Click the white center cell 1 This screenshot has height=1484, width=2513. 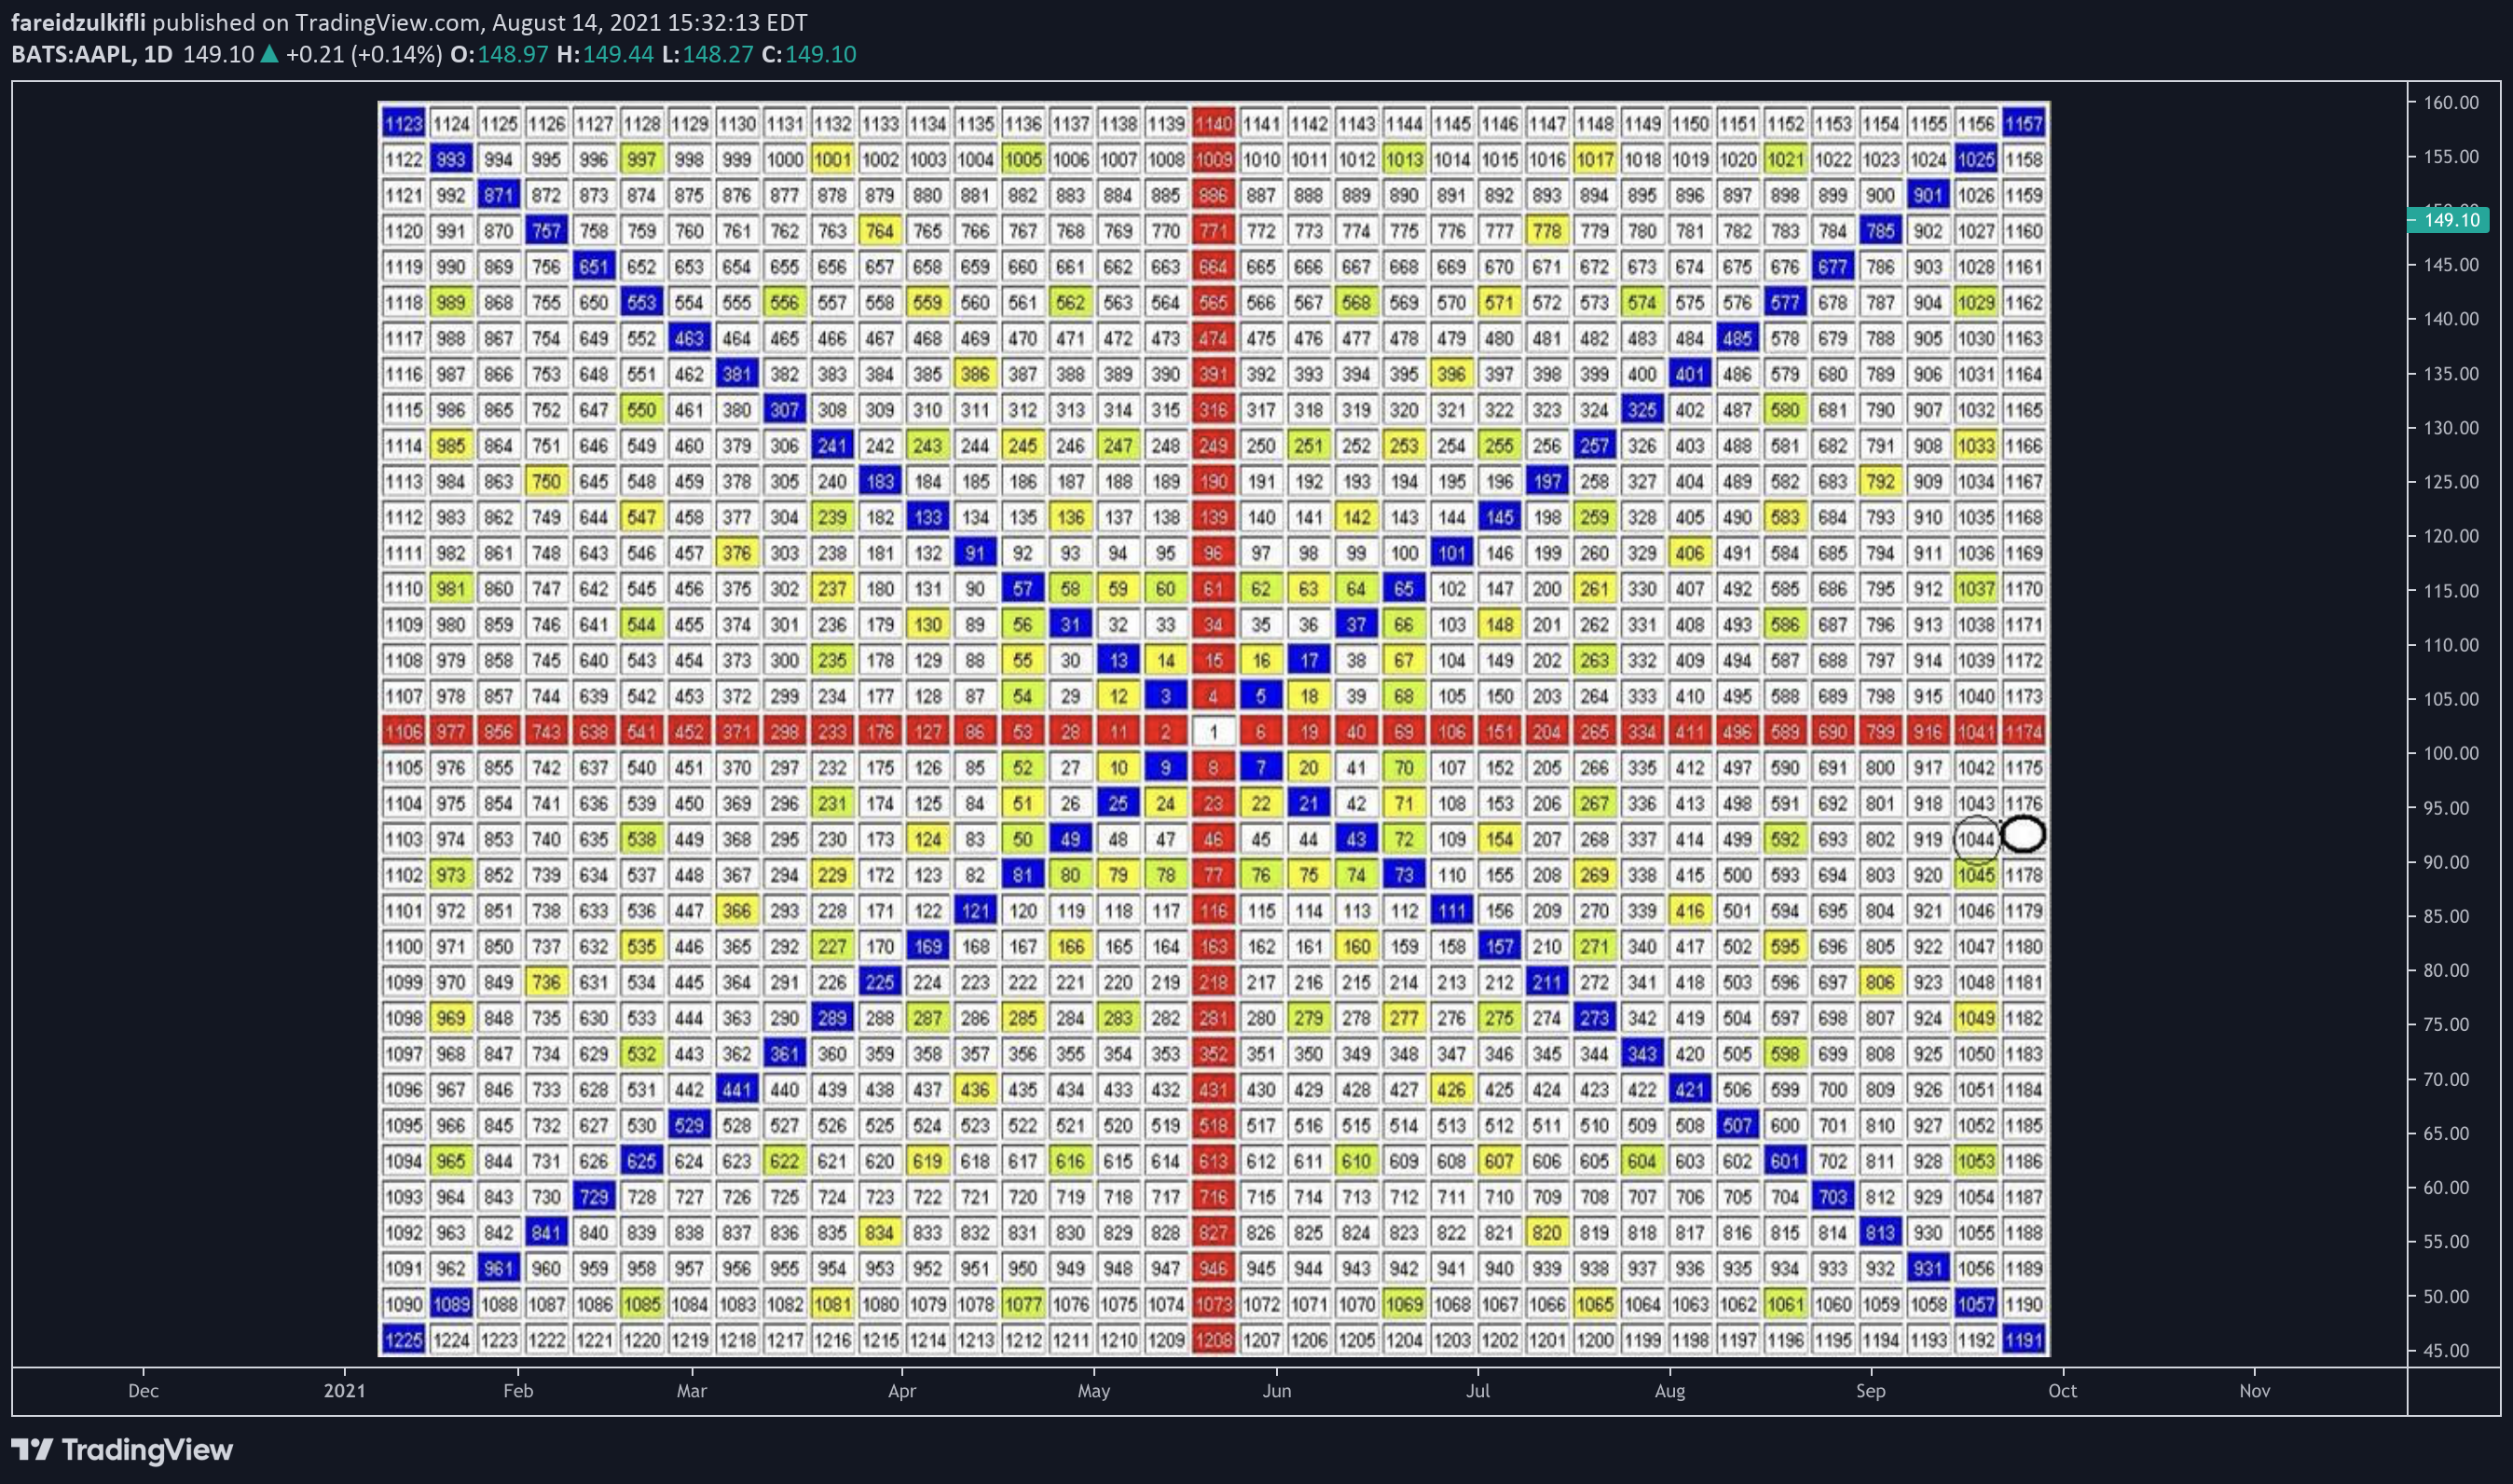tap(1213, 732)
